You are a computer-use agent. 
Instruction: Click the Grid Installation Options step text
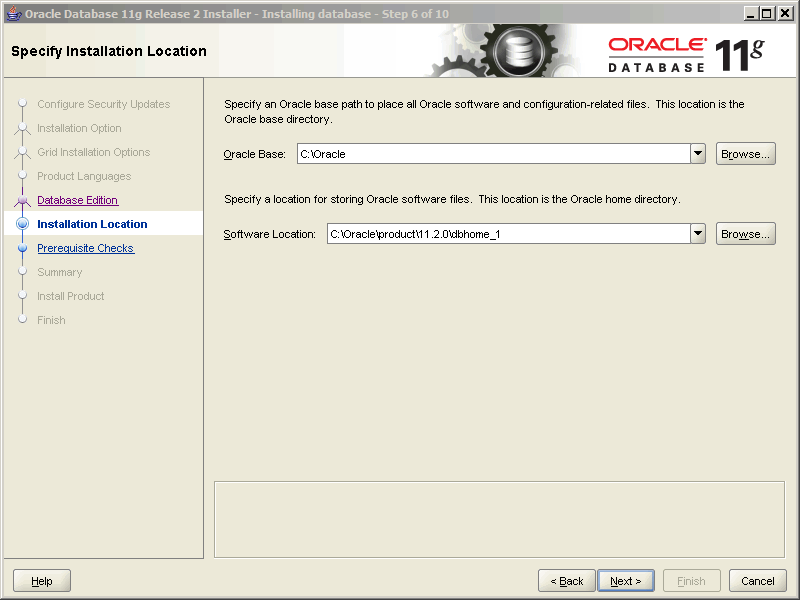click(93, 152)
